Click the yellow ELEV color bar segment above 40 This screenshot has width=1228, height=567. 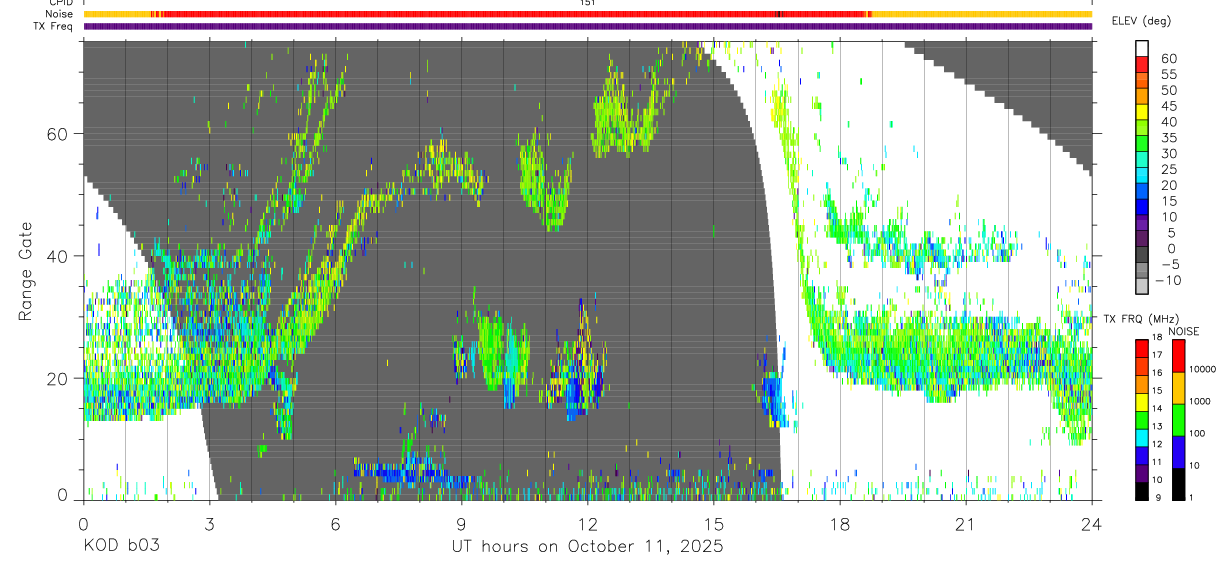click(1142, 112)
